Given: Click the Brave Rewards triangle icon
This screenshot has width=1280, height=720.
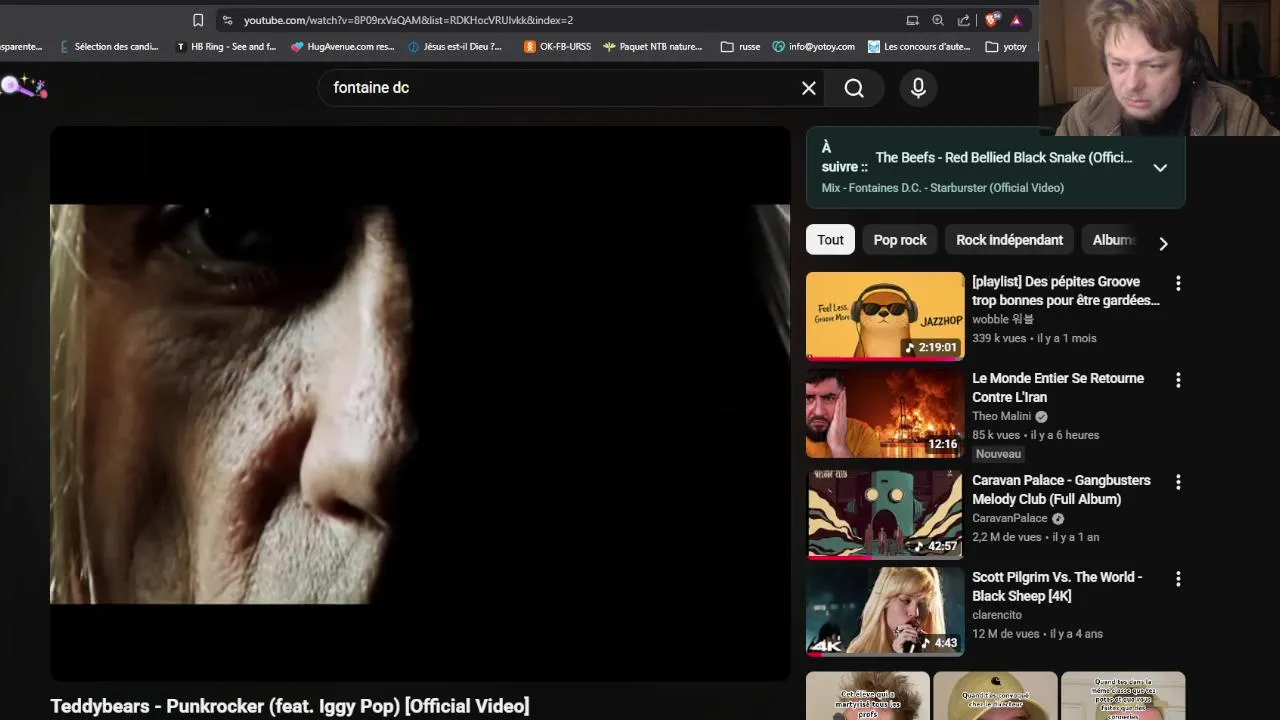Looking at the screenshot, I should 1017,20.
